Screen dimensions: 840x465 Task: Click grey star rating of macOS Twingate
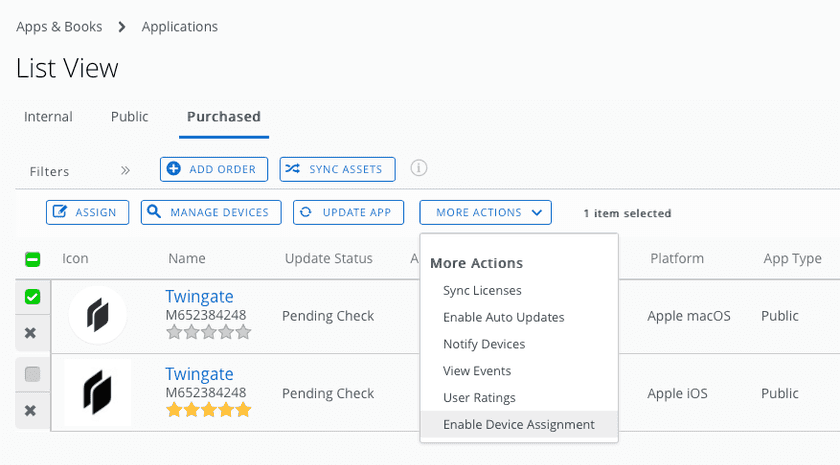(x=208, y=332)
